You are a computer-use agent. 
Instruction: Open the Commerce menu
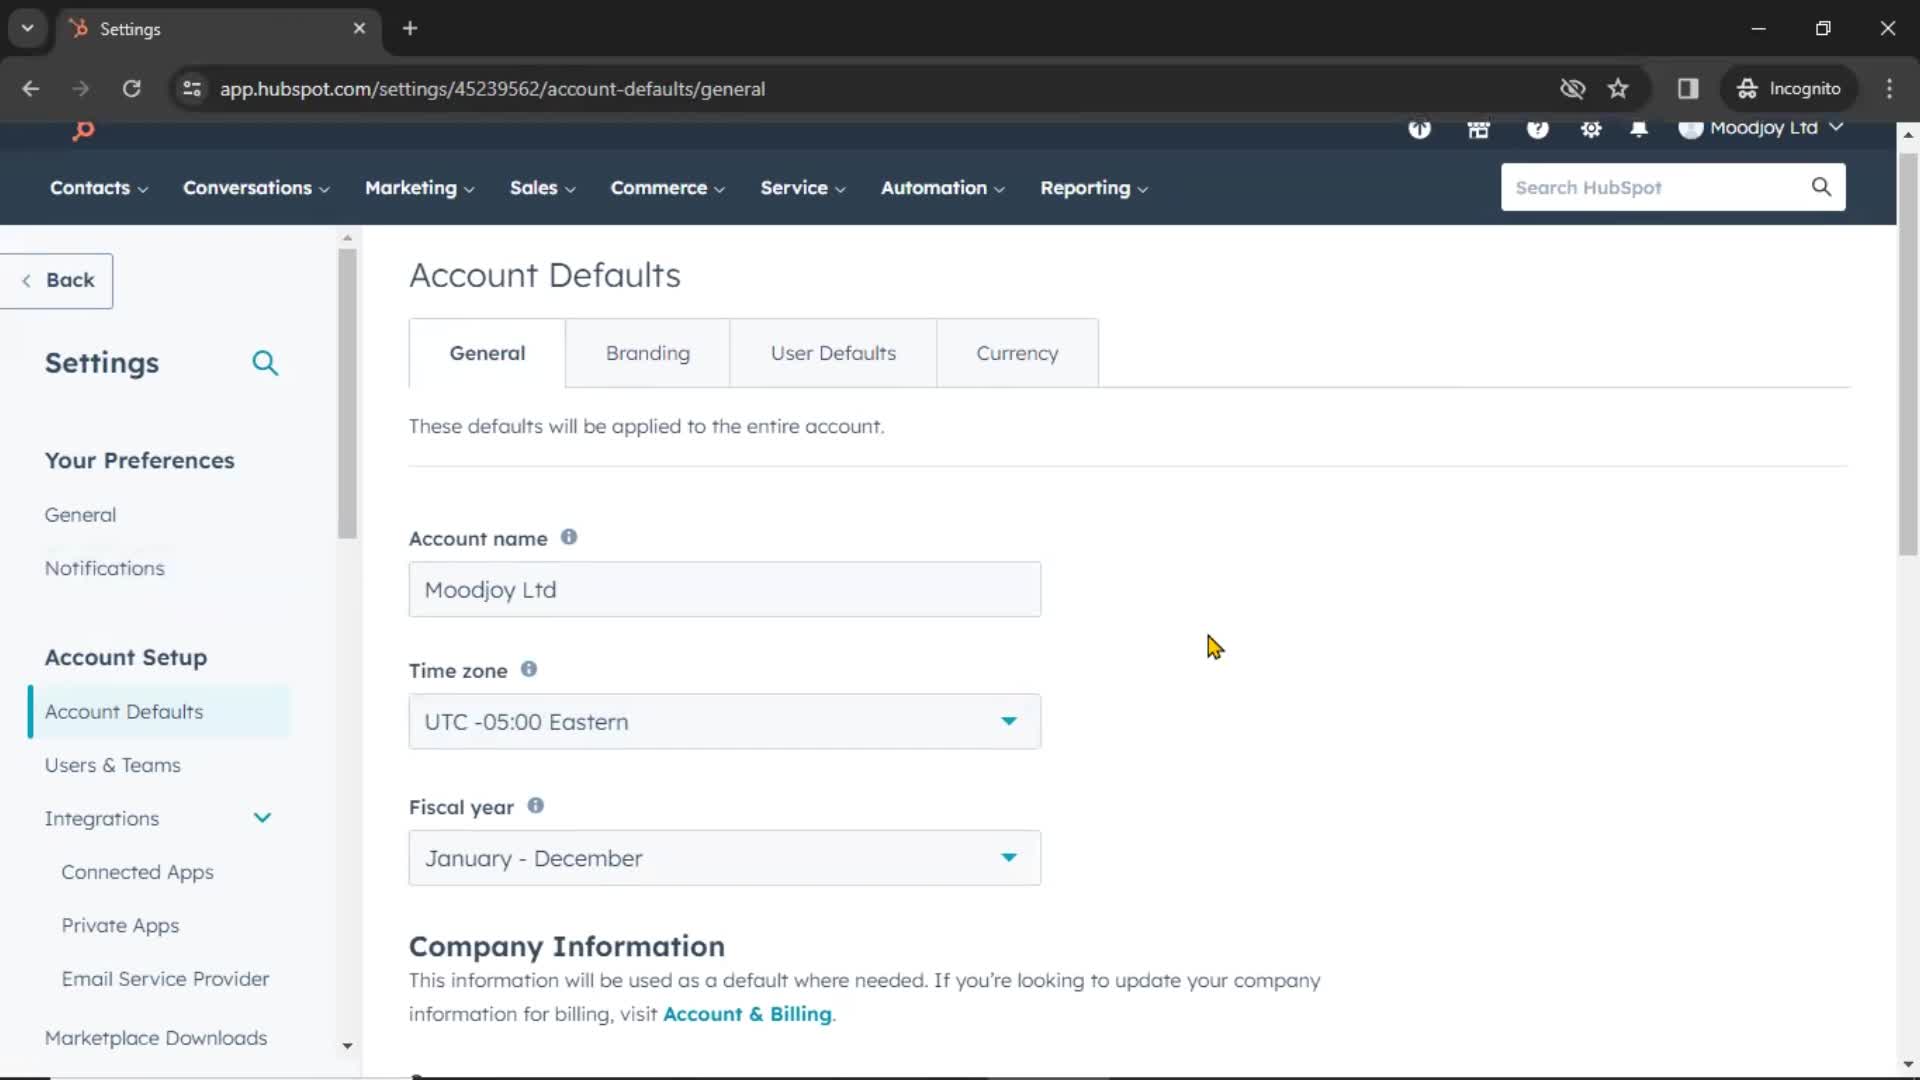pyautogui.click(x=668, y=188)
